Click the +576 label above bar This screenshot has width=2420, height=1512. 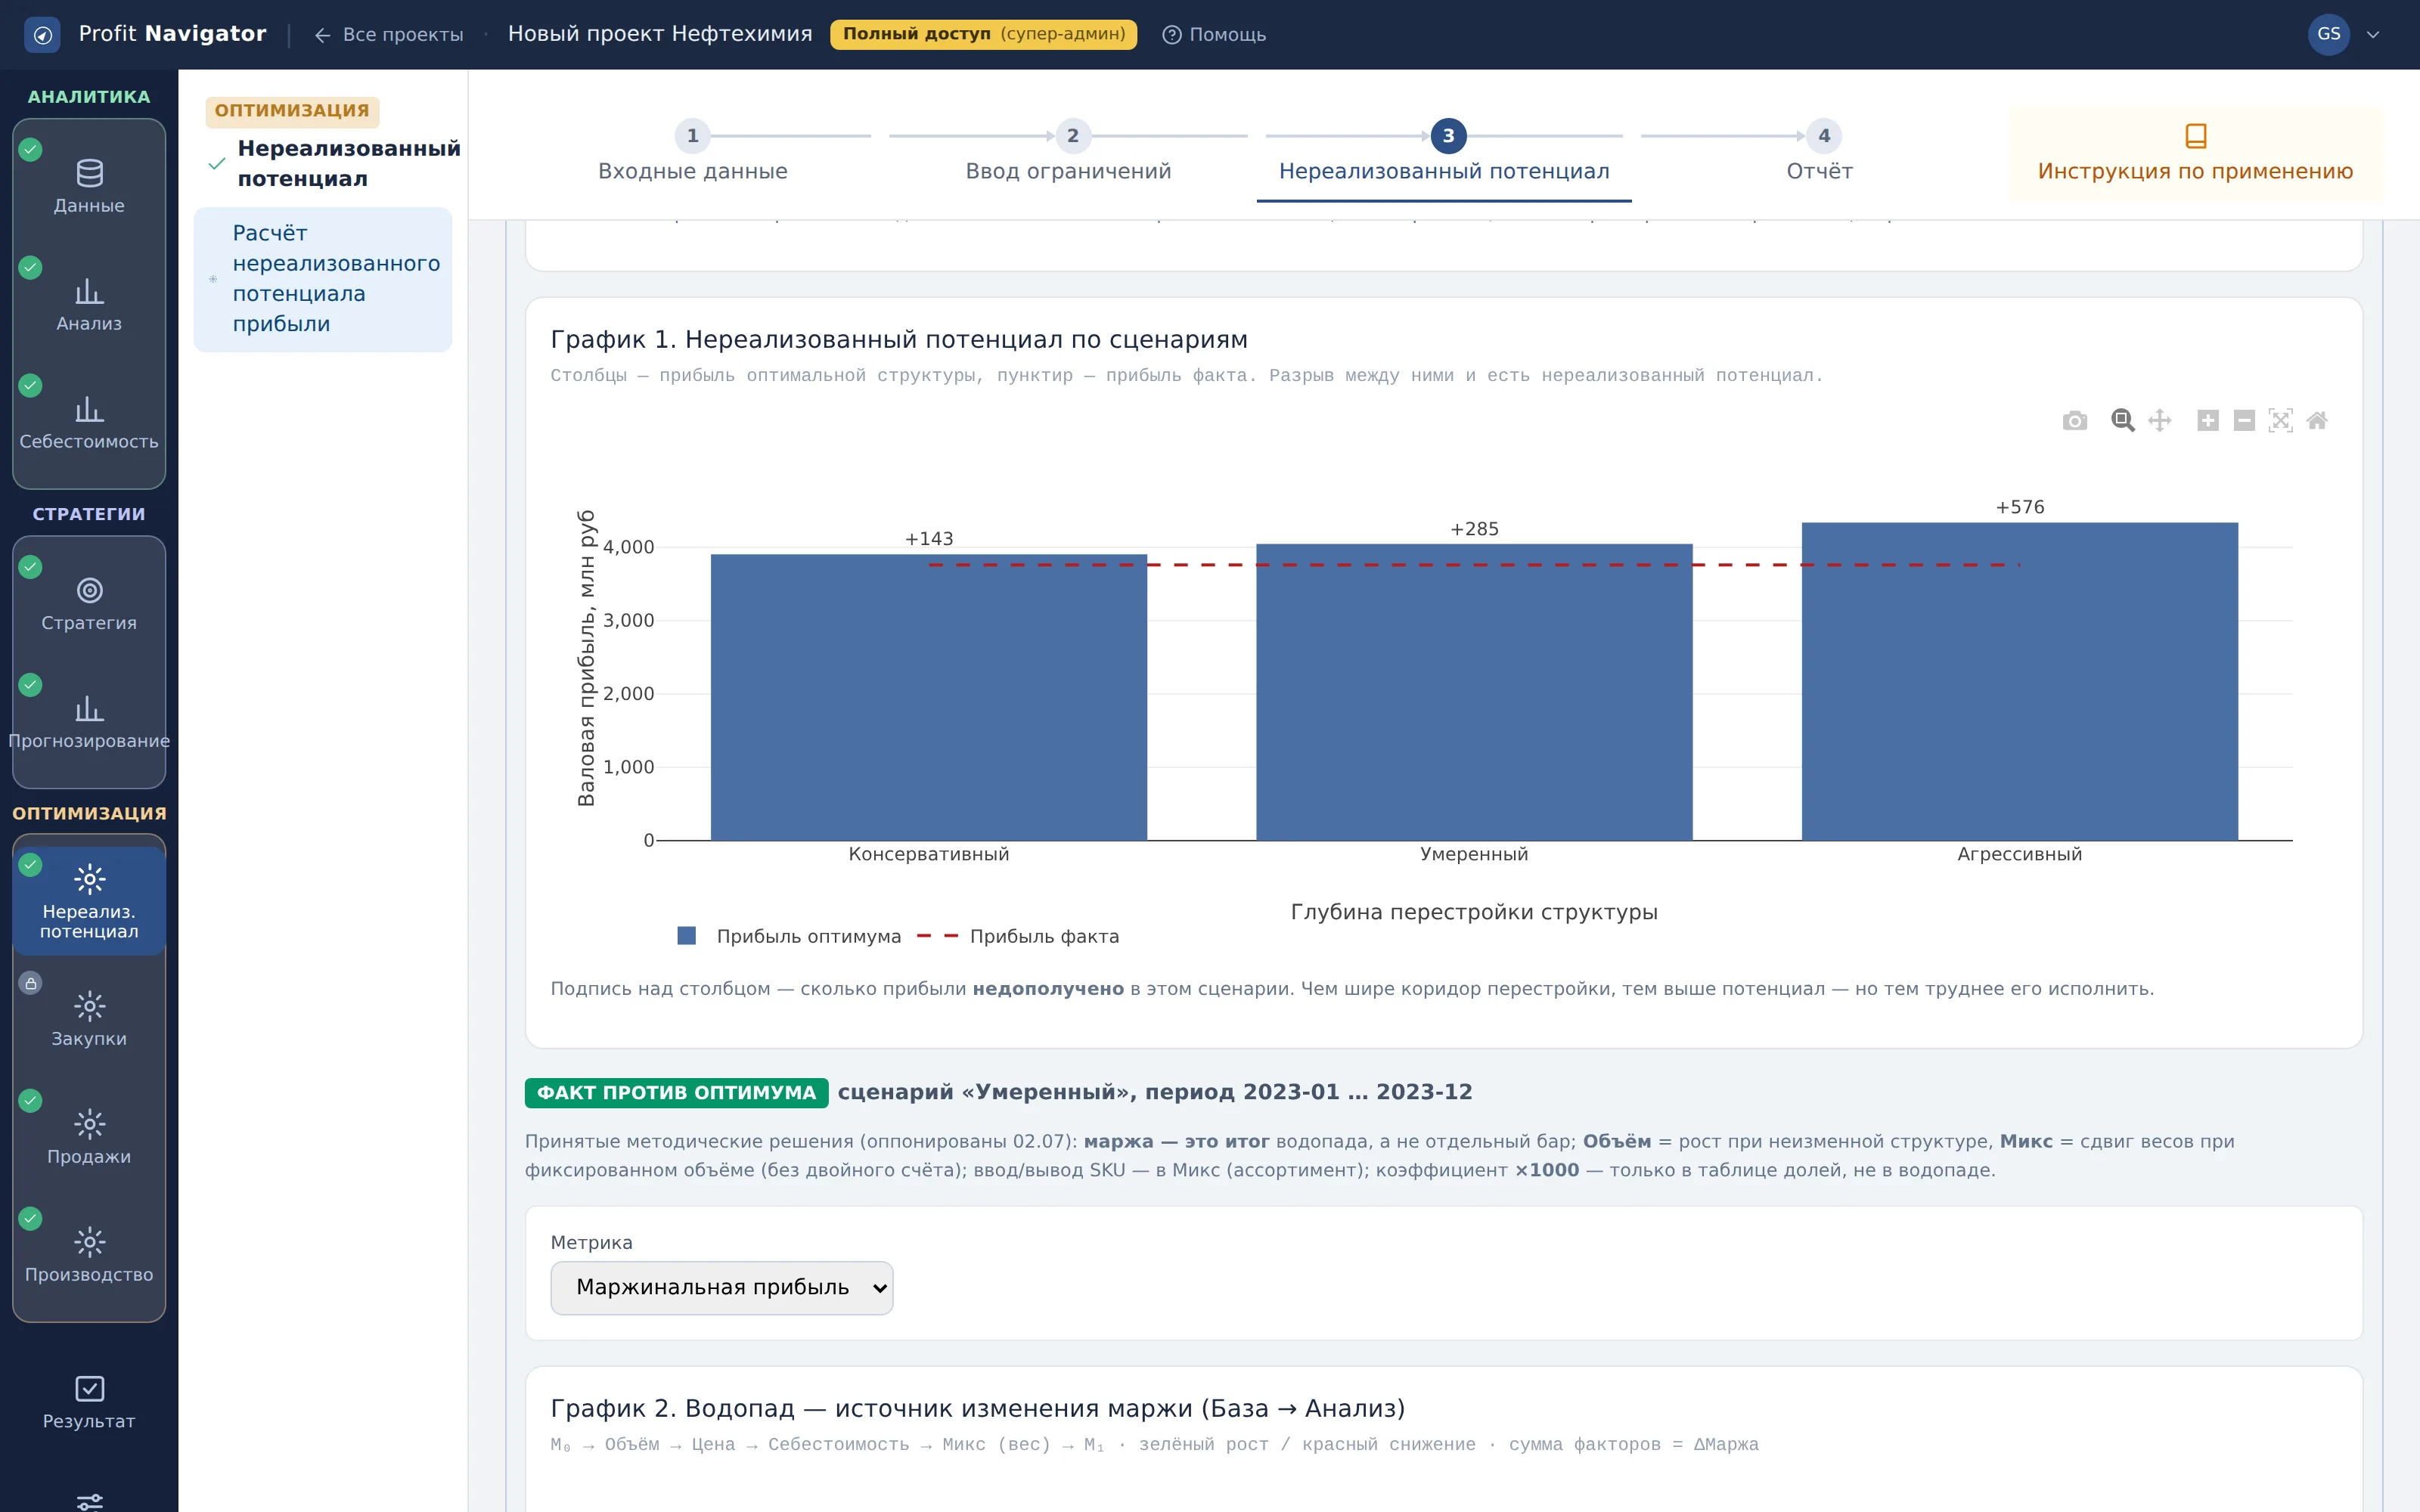point(2020,507)
